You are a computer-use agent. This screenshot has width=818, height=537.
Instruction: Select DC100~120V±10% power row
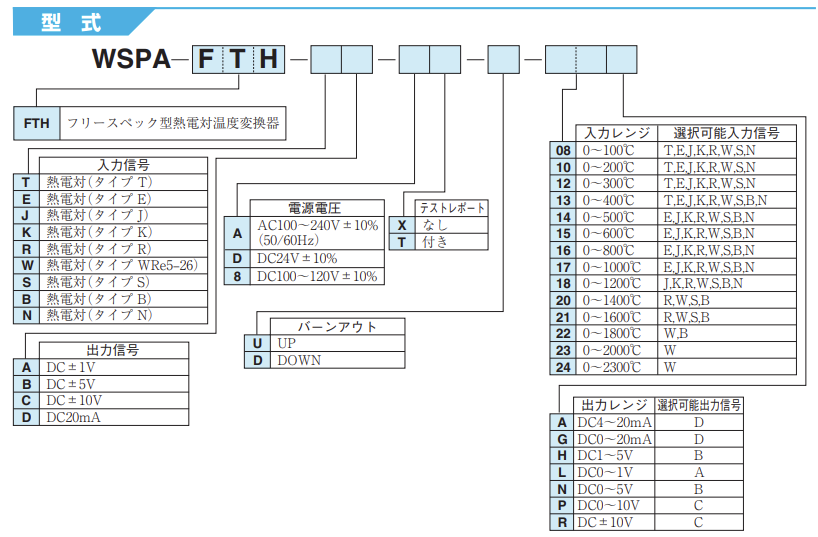tap(305, 276)
